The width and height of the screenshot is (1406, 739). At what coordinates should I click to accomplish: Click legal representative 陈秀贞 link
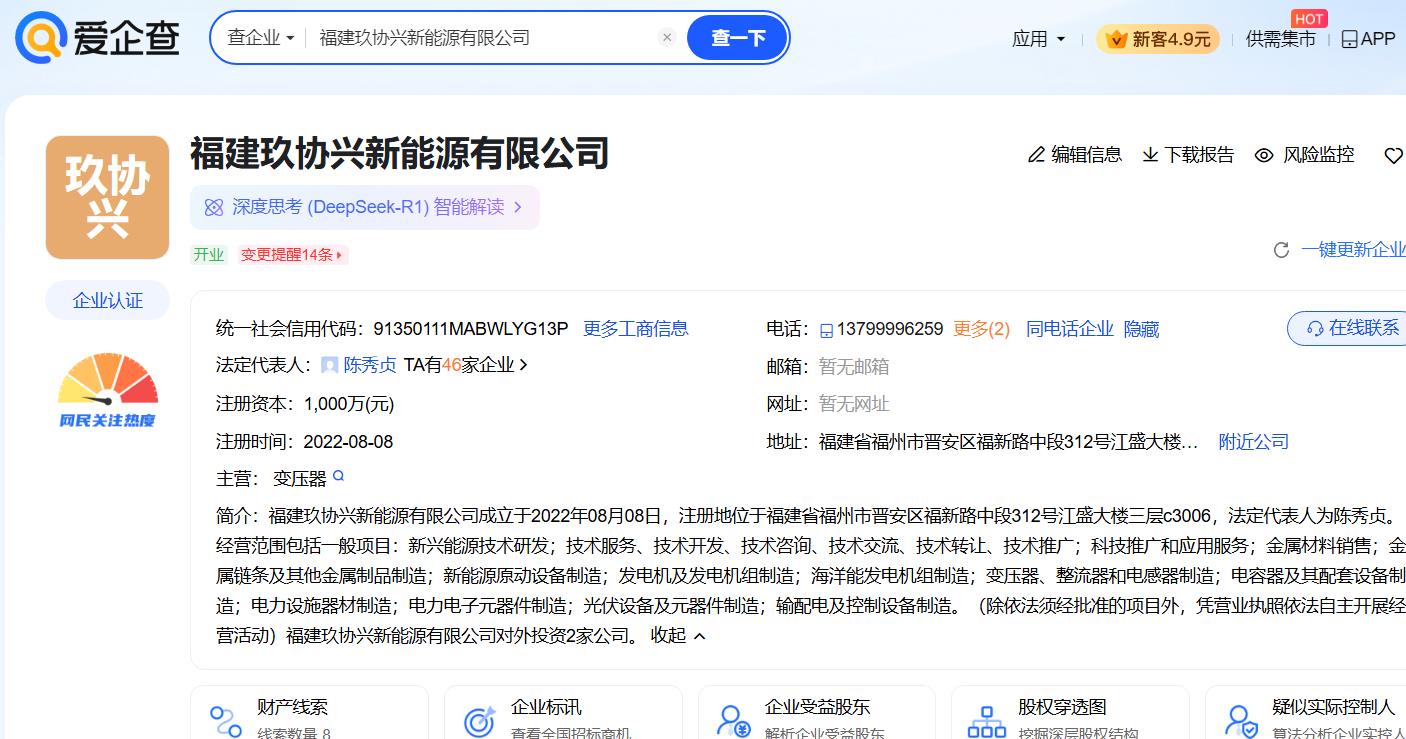pos(370,365)
